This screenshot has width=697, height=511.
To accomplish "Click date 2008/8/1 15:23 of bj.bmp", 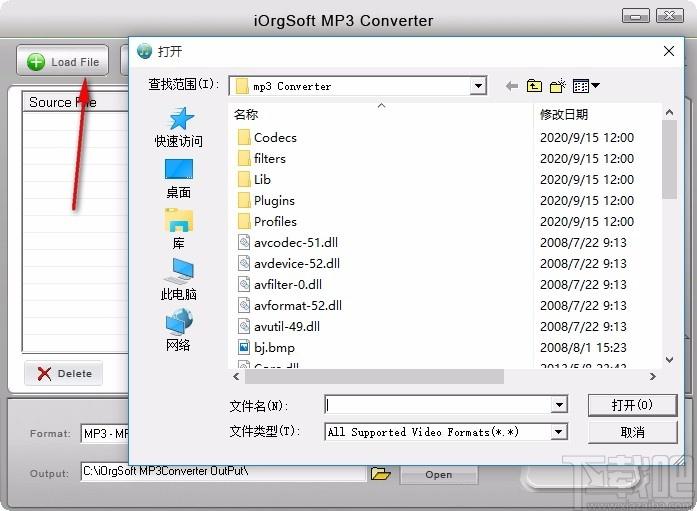I will coord(583,347).
